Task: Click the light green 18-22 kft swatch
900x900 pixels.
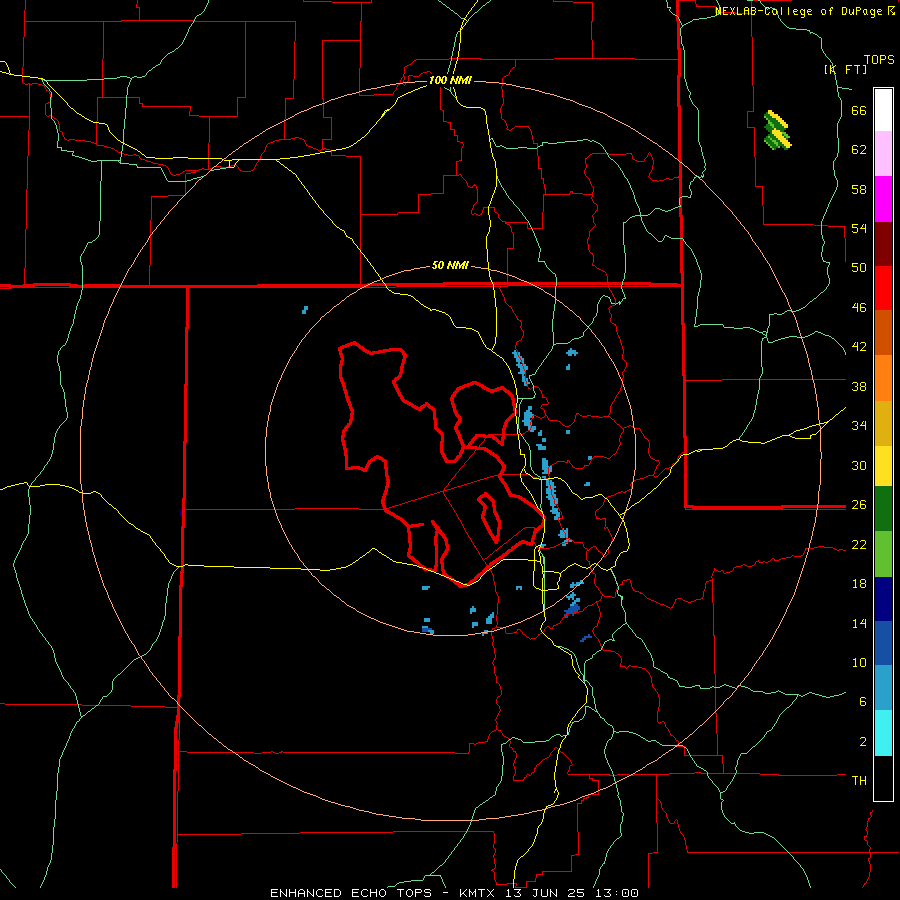Action: (883, 554)
